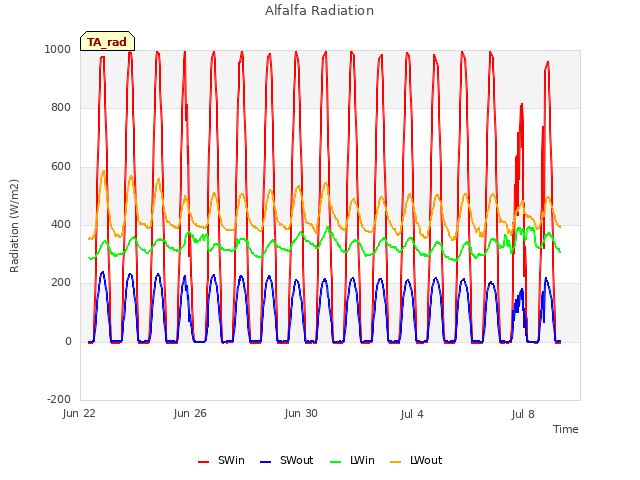Toggle the LWout legend entry
The image size is (640, 480).
click(x=416, y=460)
